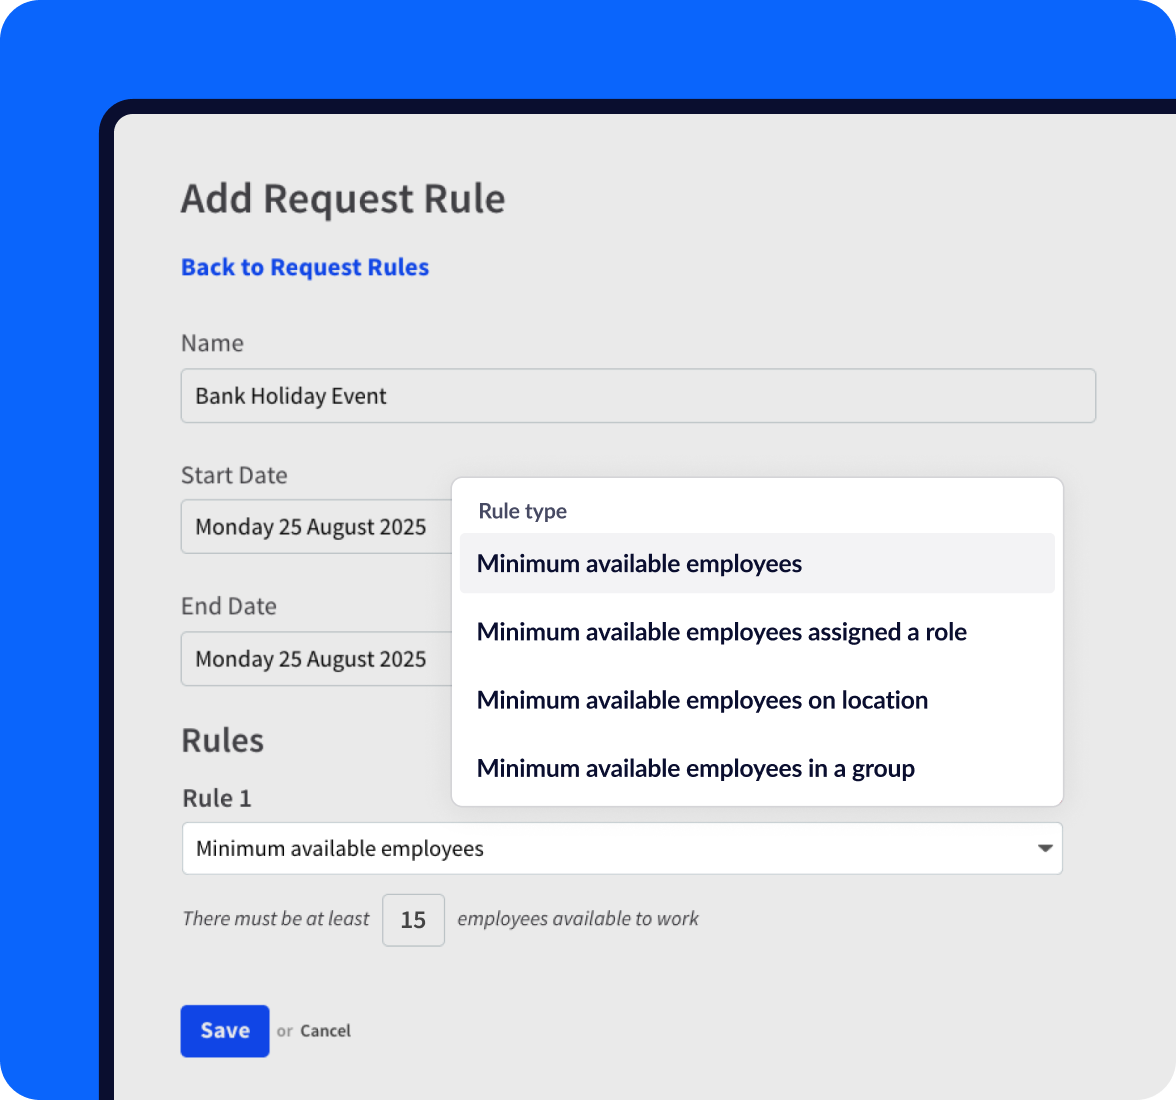Save the new request rule
The height and width of the screenshot is (1100, 1176).
pyautogui.click(x=224, y=1031)
